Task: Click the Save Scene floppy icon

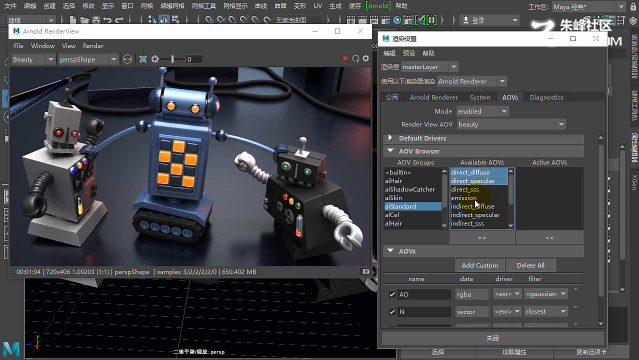Action: (x=96, y=20)
